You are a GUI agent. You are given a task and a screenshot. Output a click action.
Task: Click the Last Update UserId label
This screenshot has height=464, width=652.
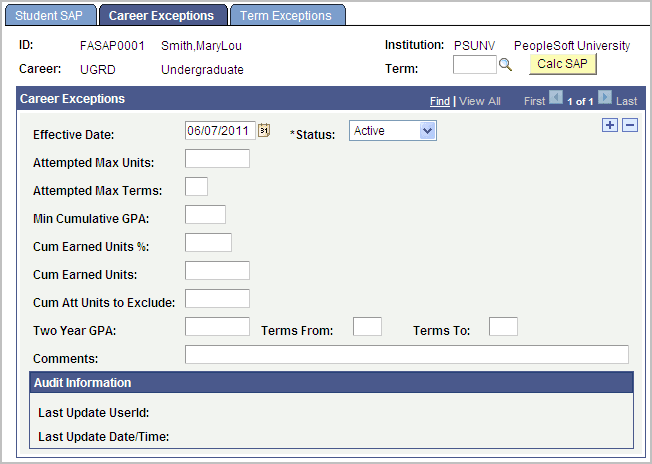(x=94, y=413)
